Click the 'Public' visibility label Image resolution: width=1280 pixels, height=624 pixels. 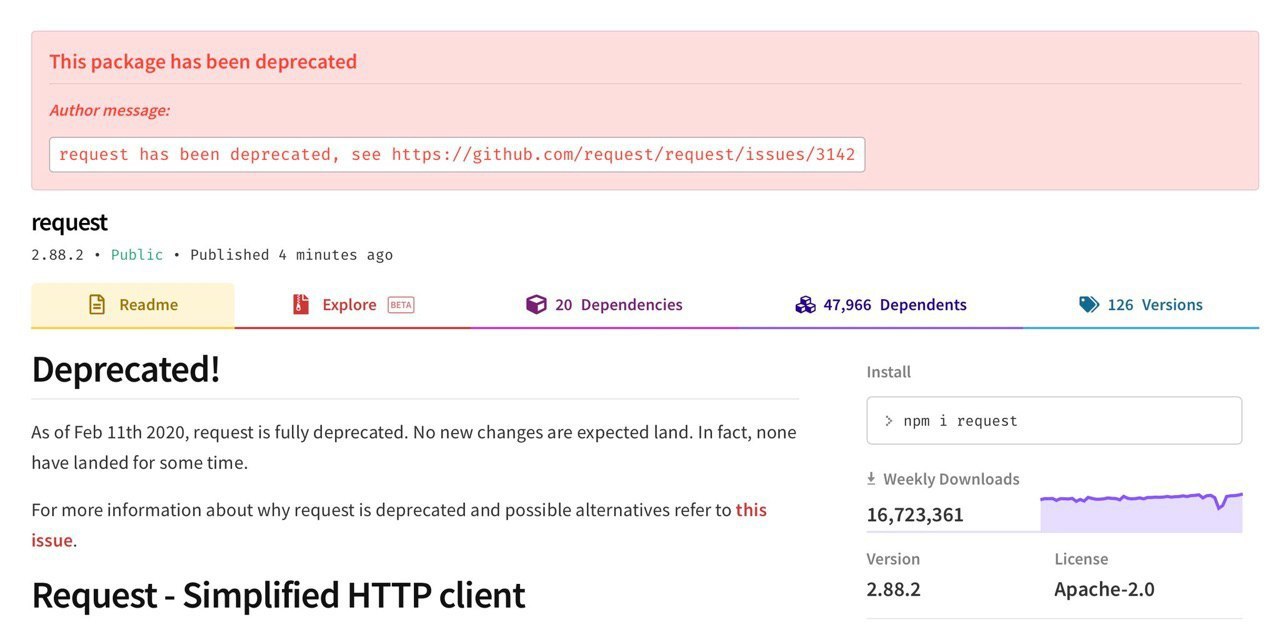coord(137,255)
